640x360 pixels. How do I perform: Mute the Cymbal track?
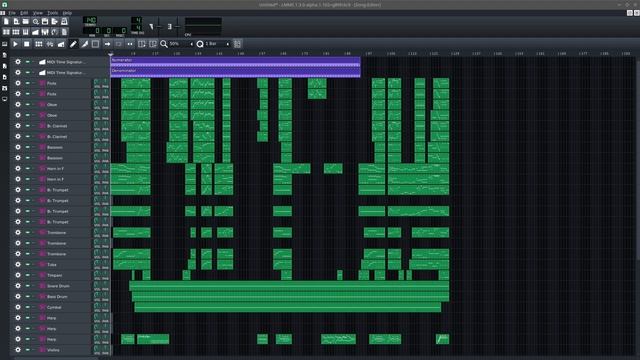tap(27, 307)
